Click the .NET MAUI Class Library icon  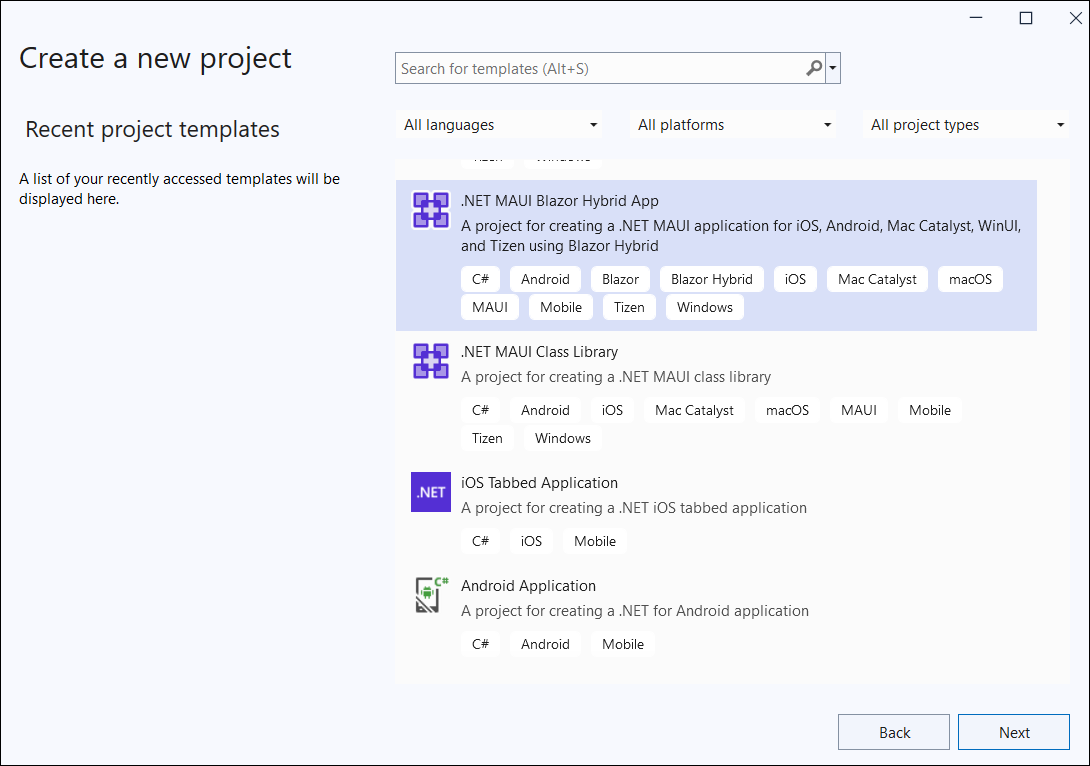431,361
